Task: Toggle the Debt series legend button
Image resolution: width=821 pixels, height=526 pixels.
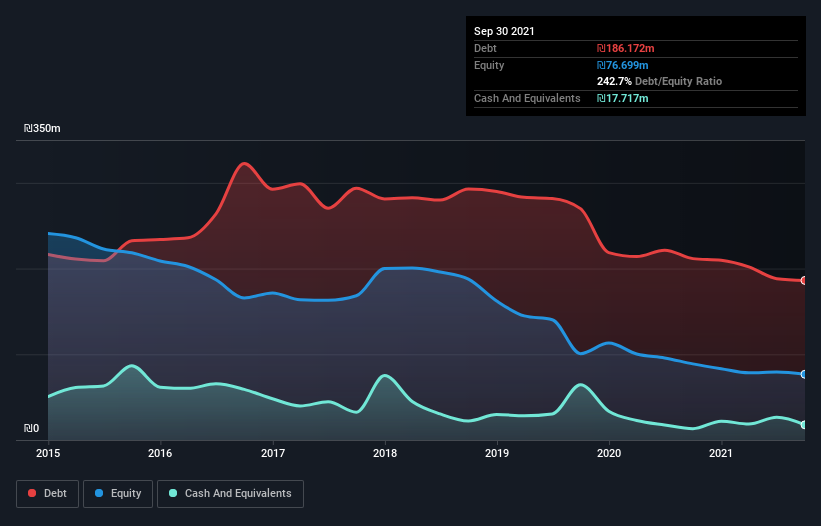Action: (48, 494)
